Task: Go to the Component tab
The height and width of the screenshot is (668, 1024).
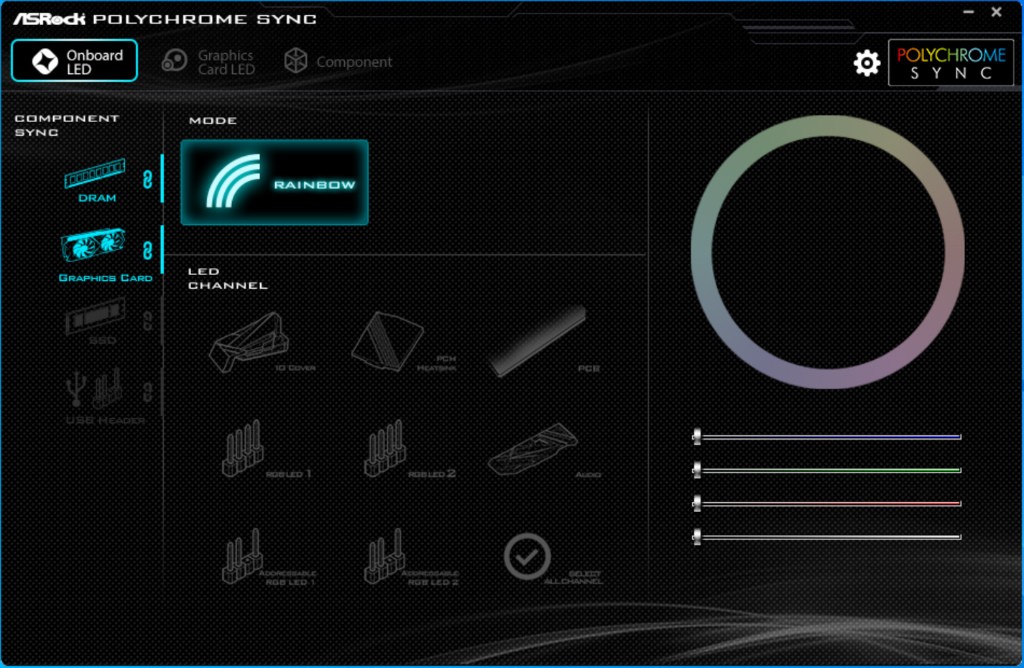Action: click(x=338, y=62)
